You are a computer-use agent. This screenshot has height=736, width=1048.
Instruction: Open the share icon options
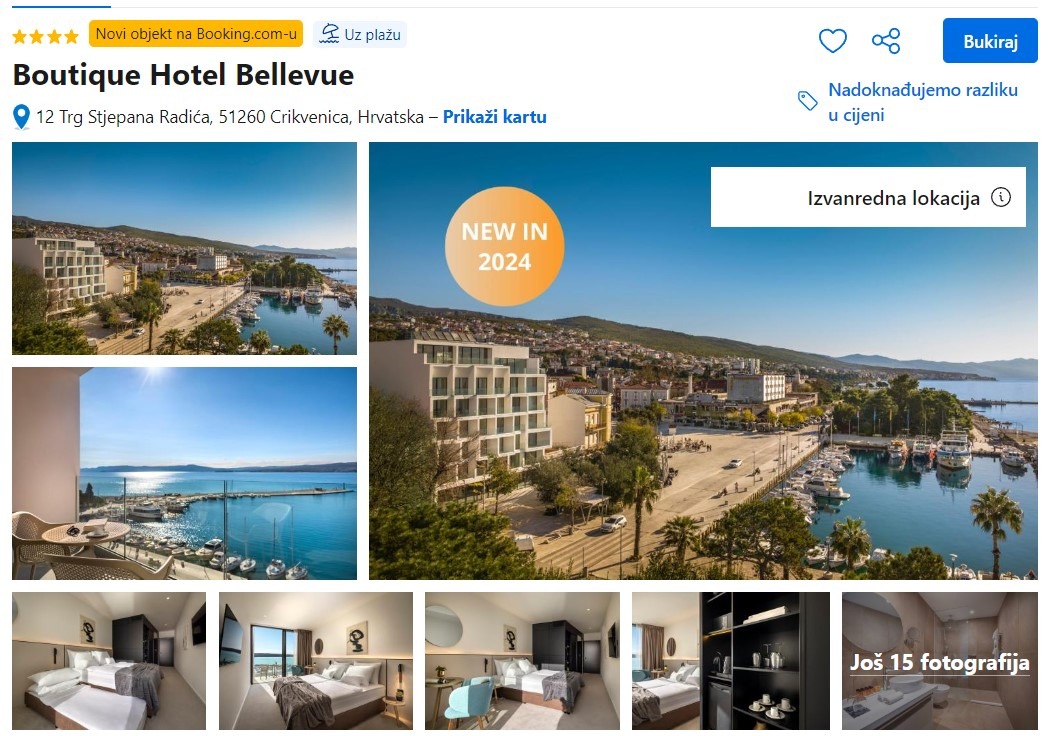tap(886, 41)
